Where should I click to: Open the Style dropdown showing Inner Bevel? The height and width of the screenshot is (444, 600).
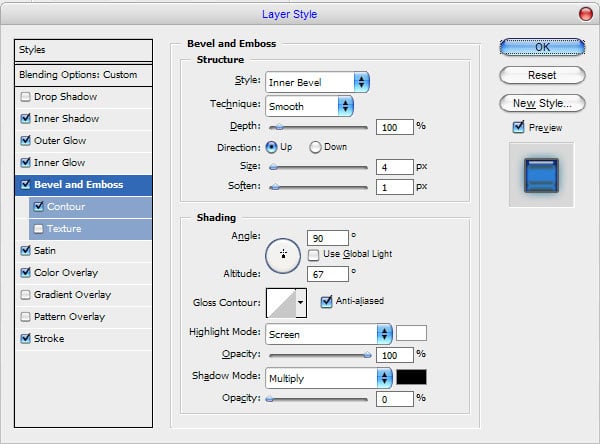click(317, 82)
